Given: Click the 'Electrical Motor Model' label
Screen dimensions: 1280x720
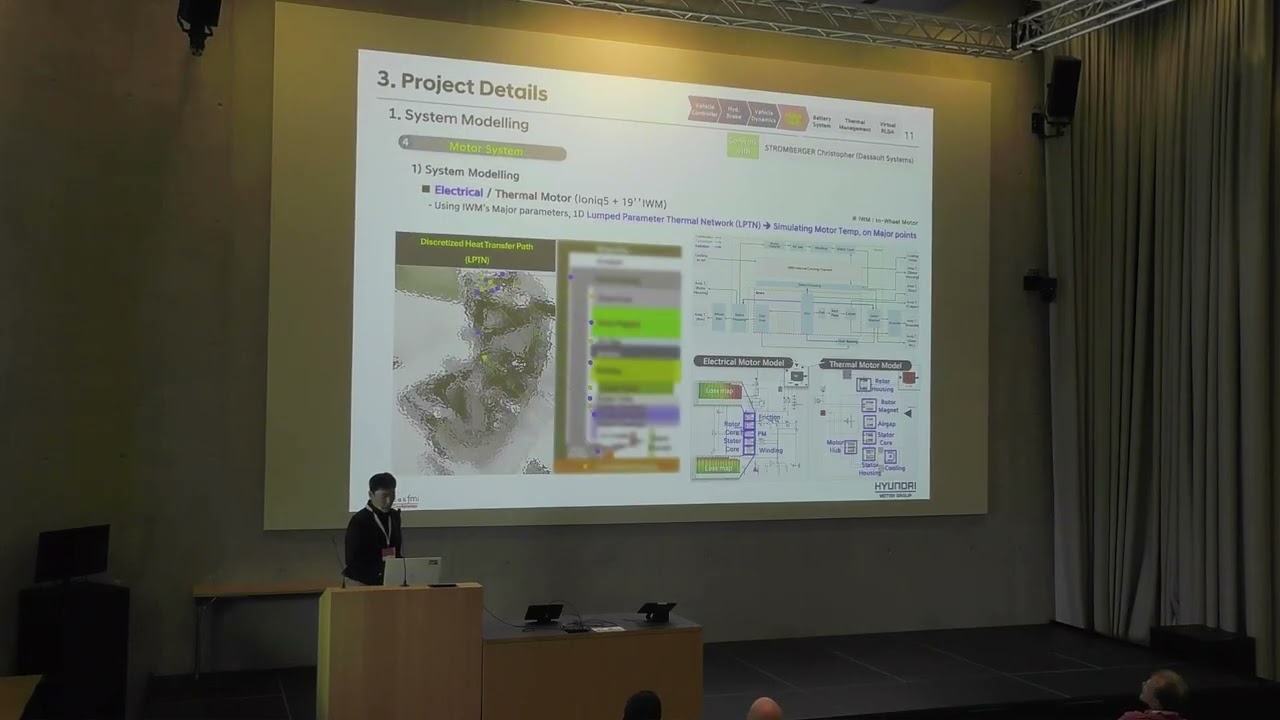Looking at the screenshot, I should (744, 362).
